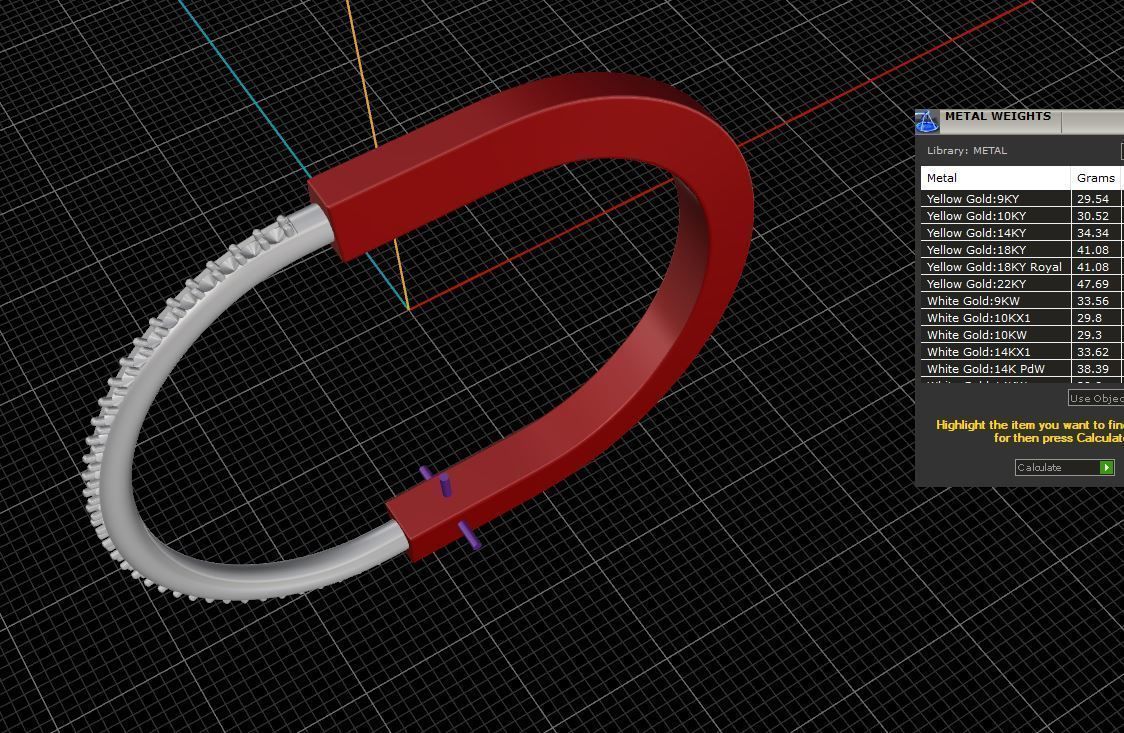1124x733 pixels.
Task: Click the 38.39 grams value
Action: coord(1092,369)
